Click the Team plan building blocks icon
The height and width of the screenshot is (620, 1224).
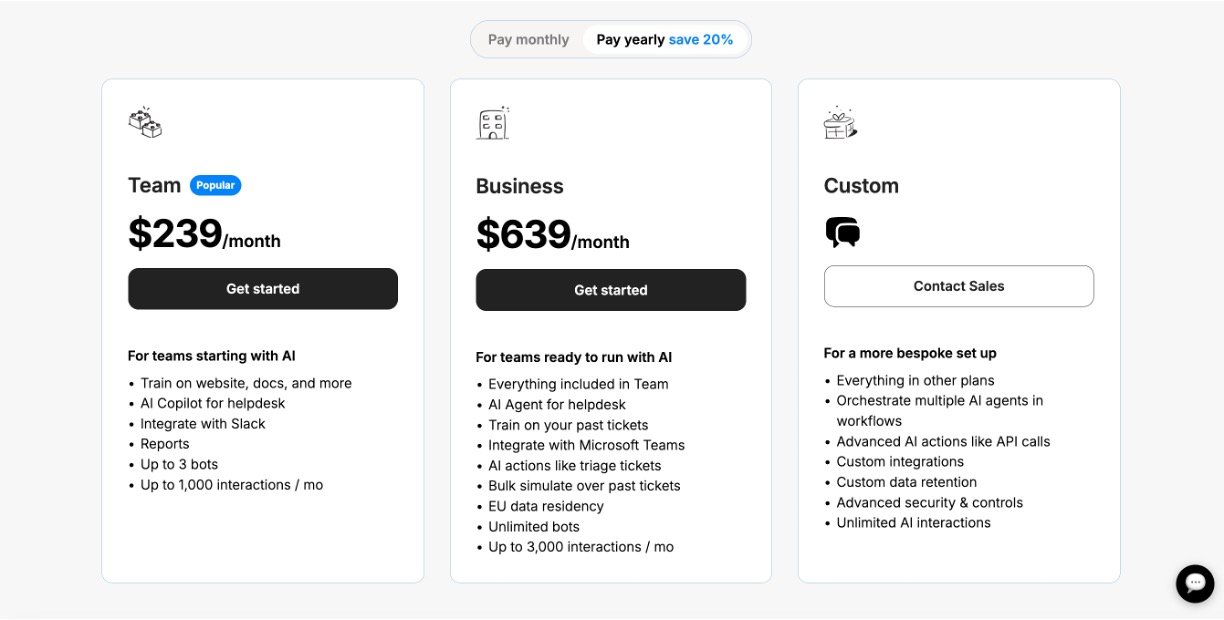pyautogui.click(x=145, y=122)
